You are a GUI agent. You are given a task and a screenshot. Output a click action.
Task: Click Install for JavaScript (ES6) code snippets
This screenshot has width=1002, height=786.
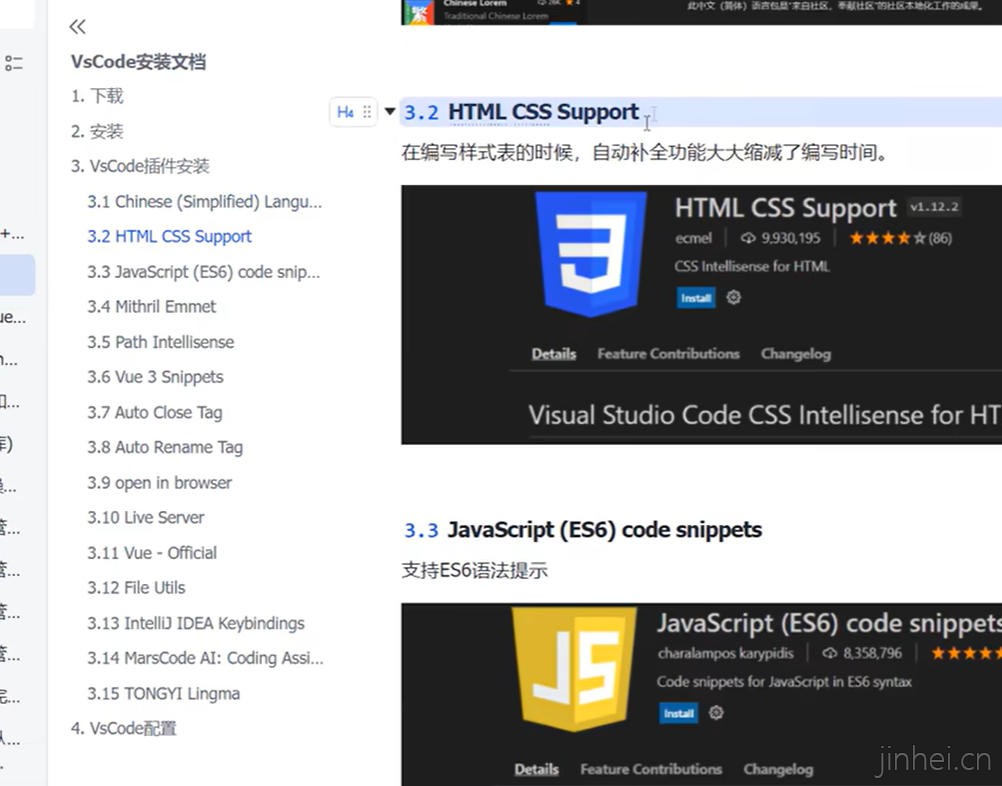[679, 713]
